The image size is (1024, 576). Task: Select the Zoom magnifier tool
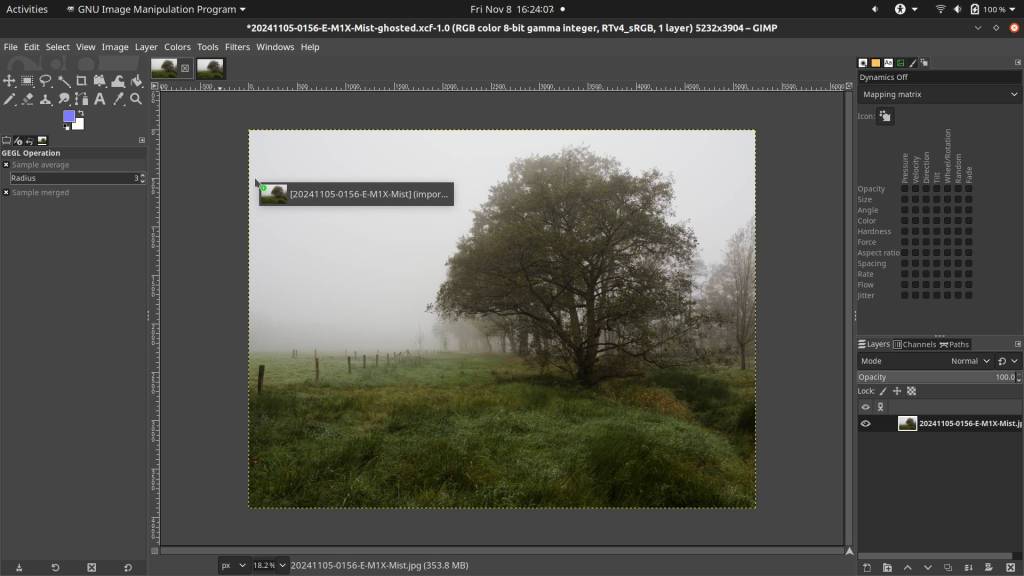point(136,99)
